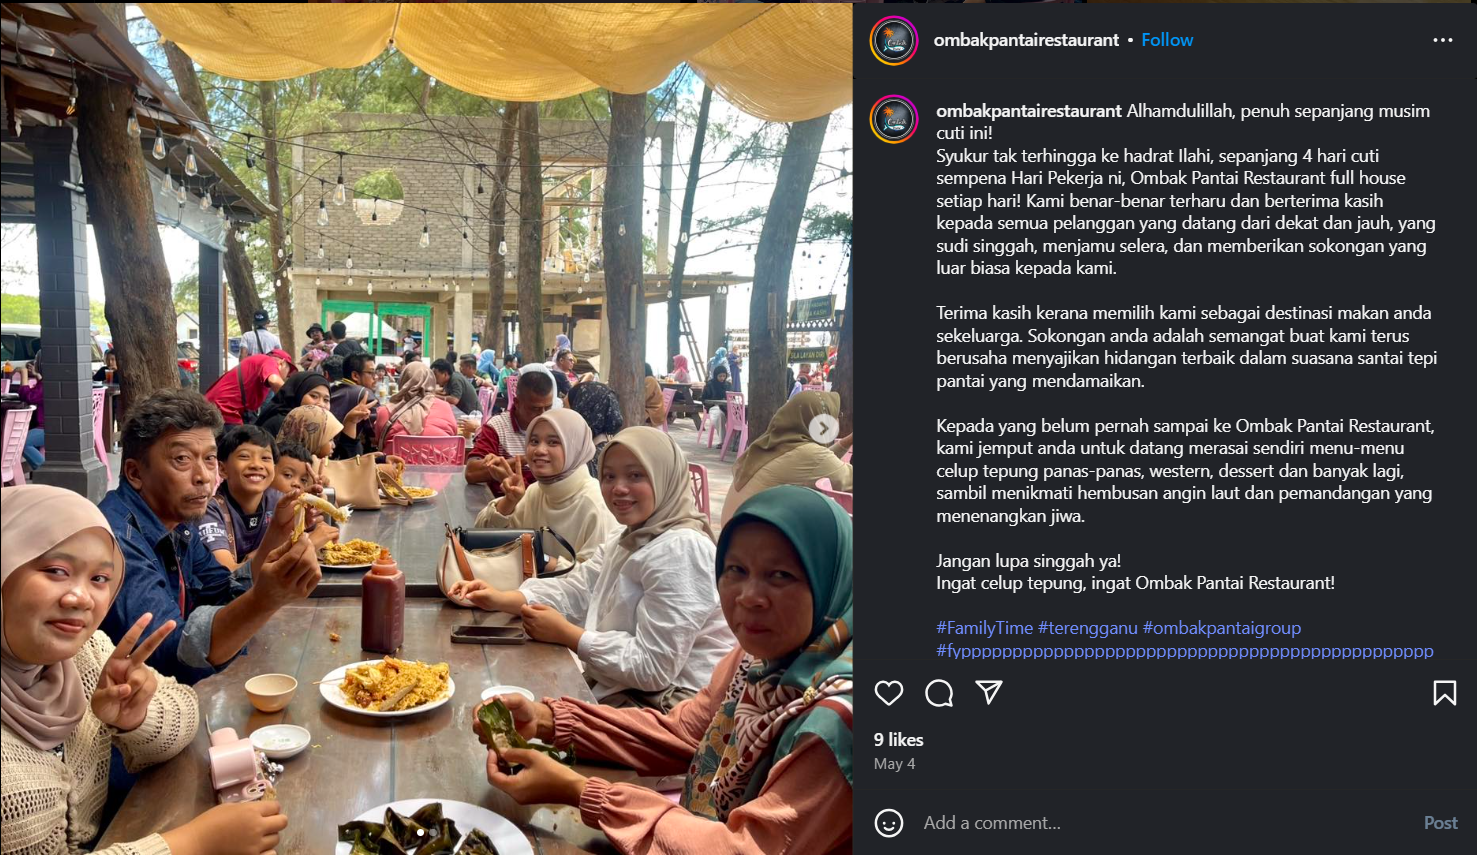
Task: Save the post with the bookmark icon
Action: click(1444, 693)
